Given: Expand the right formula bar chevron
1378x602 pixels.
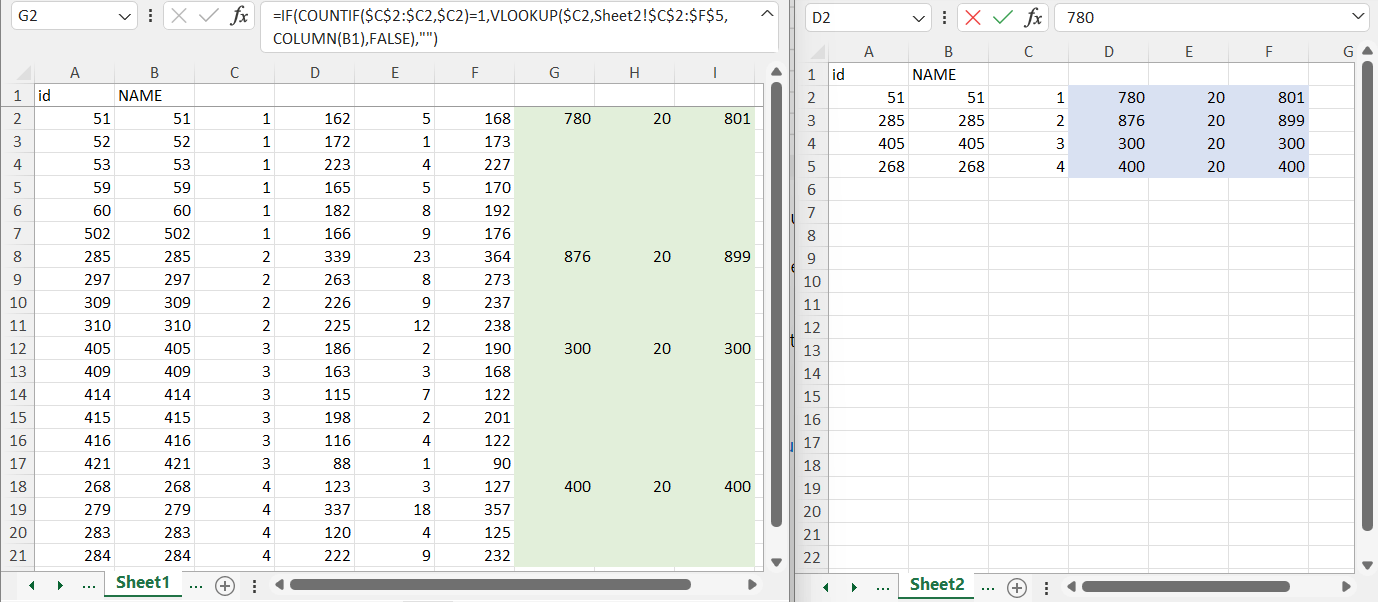Looking at the screenshot, I should coord(1358,17).
